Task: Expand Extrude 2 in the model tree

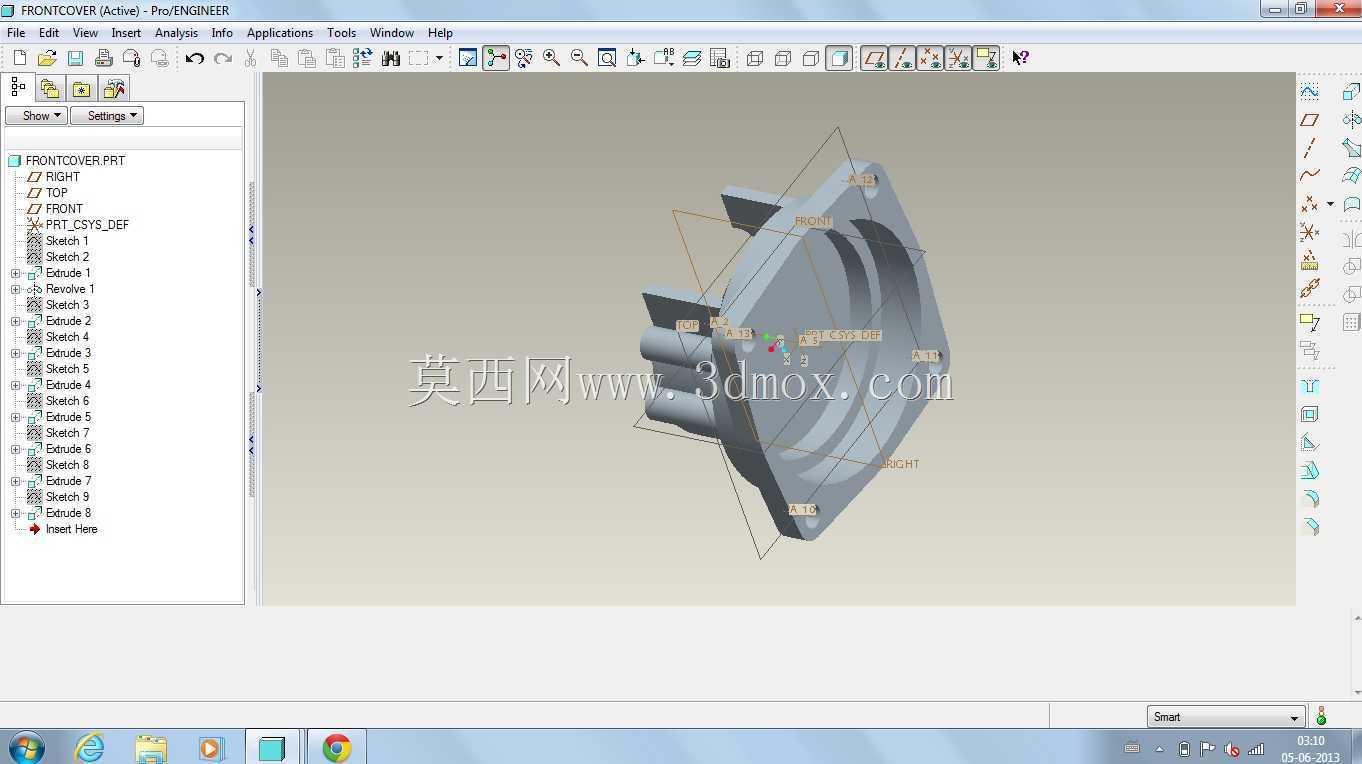Action: pos(15,321)
